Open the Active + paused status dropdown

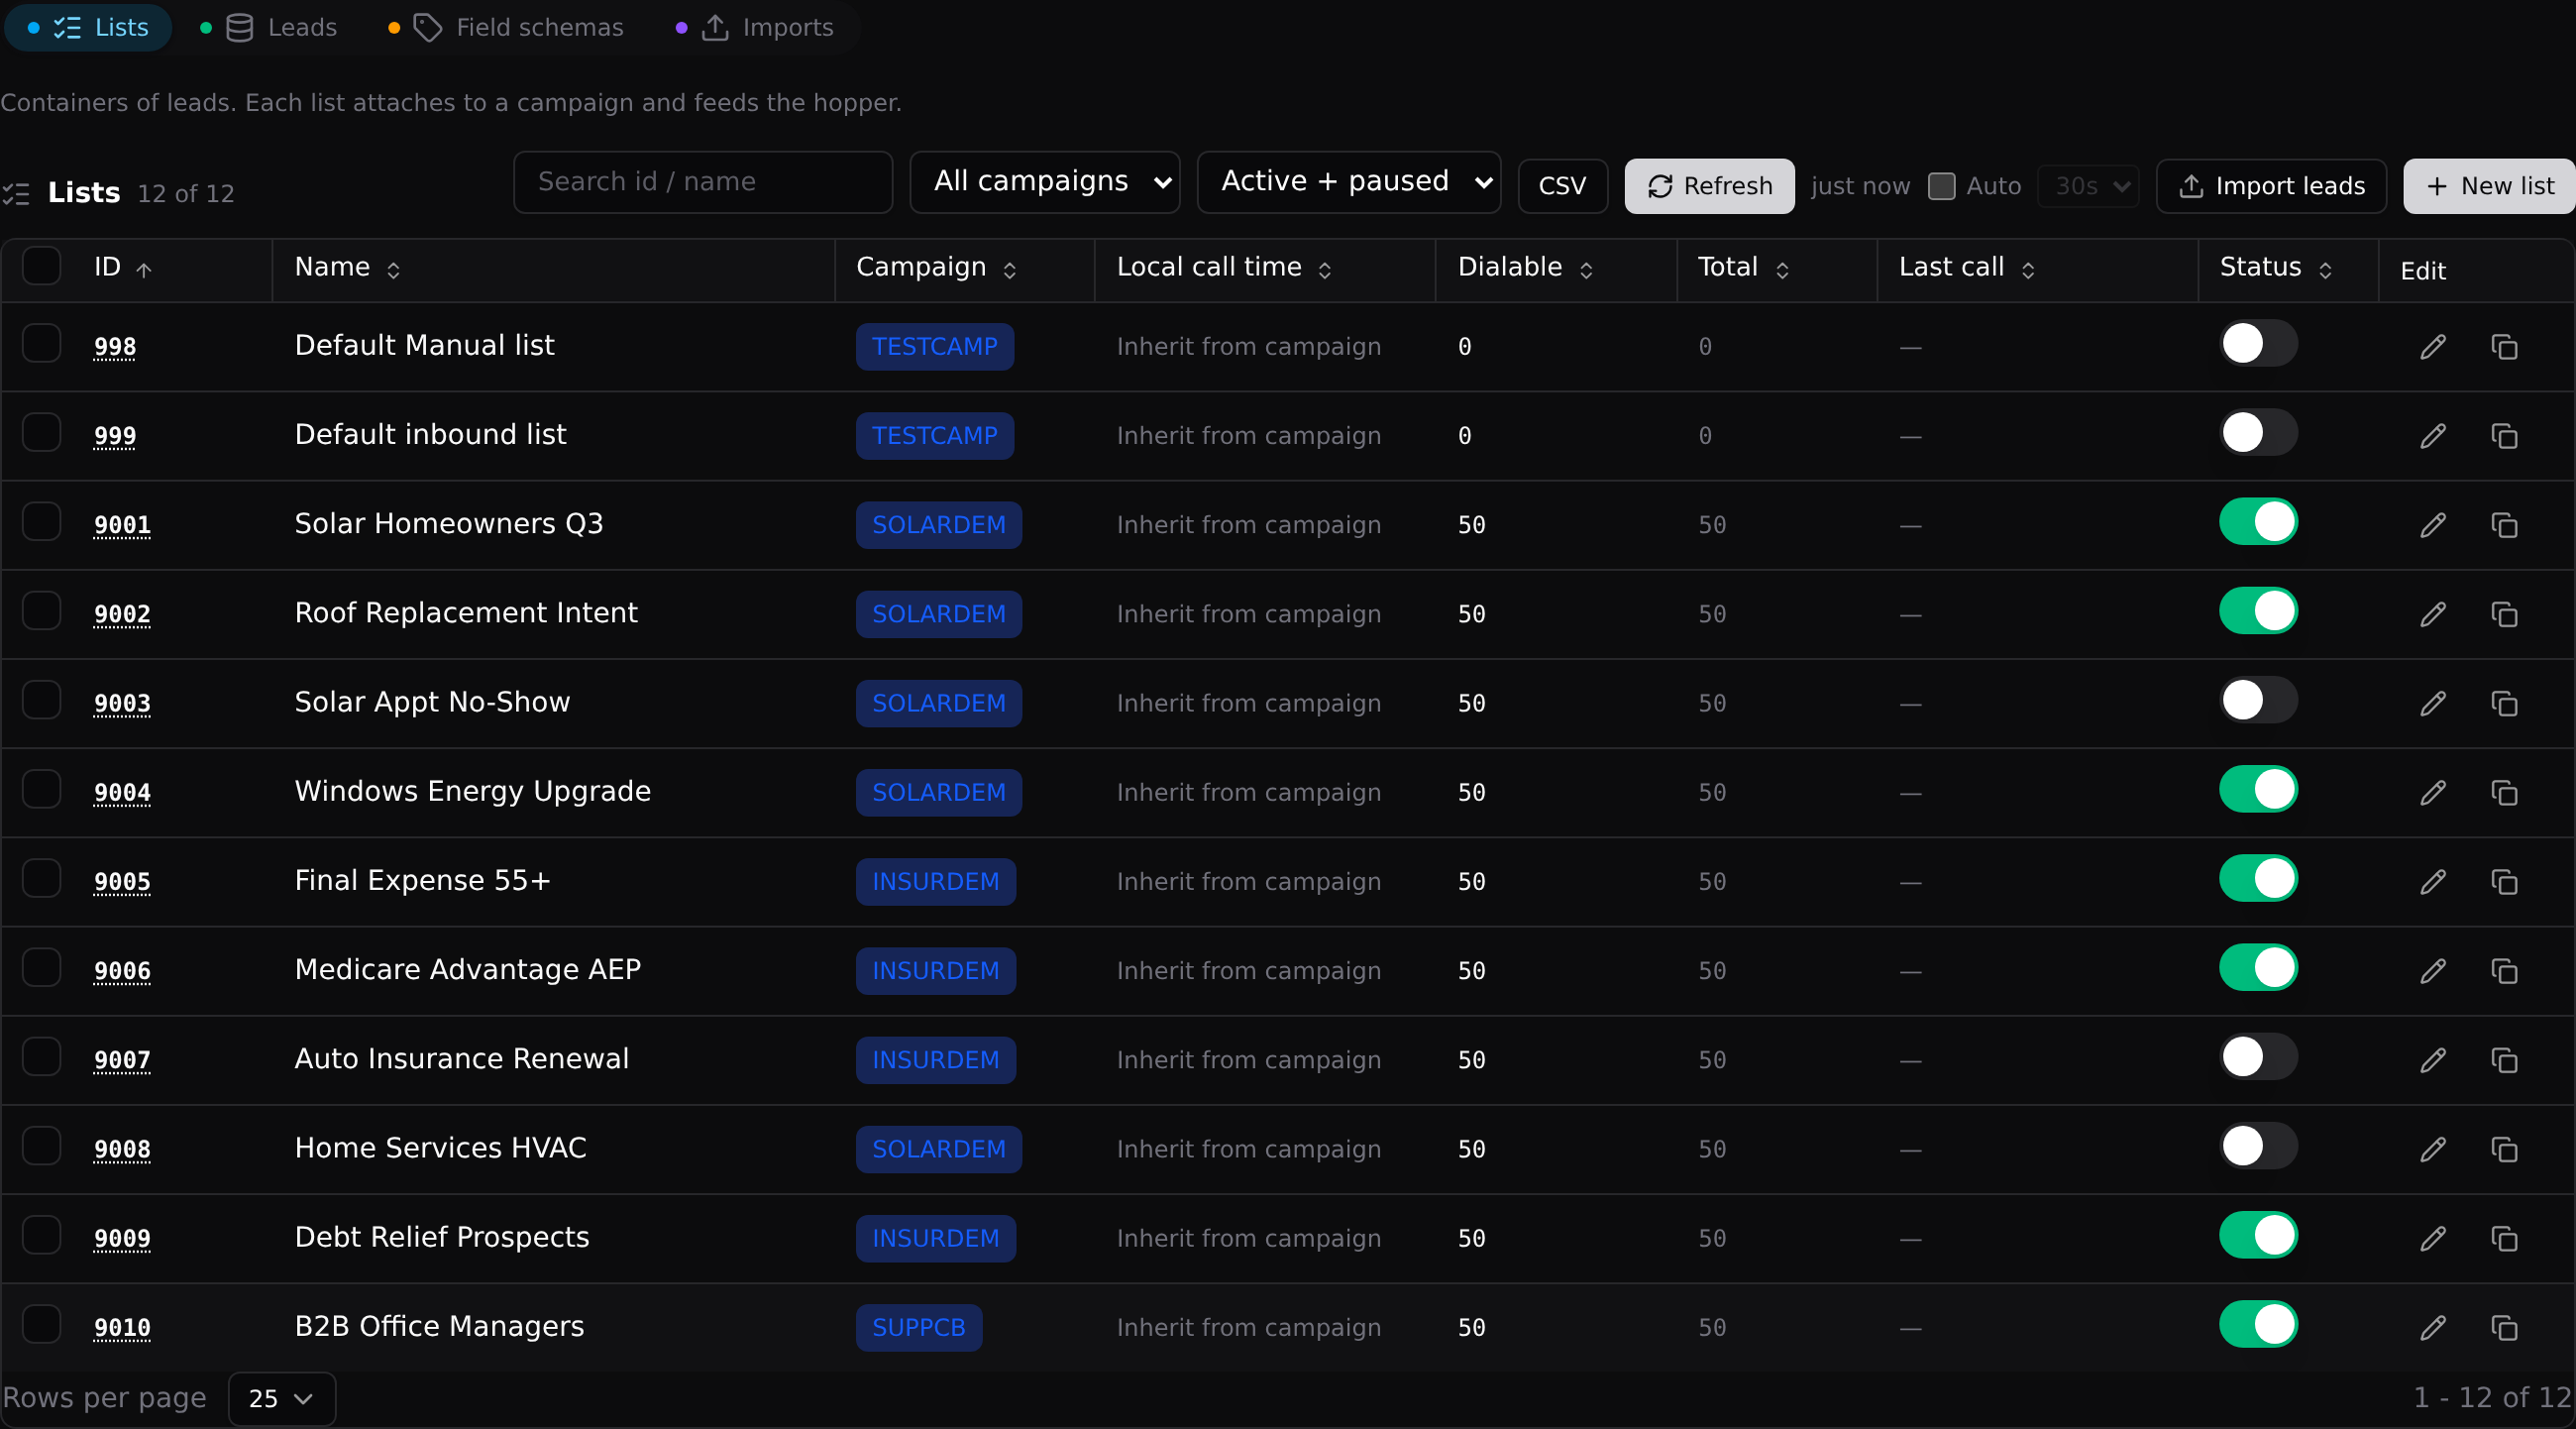click(x=1348, y=182)
